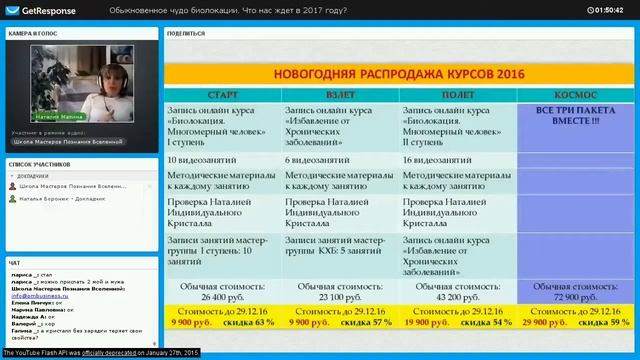
Task: Select the СТАРТ column header
Action: pyautogui.click(x=222, y=95)
